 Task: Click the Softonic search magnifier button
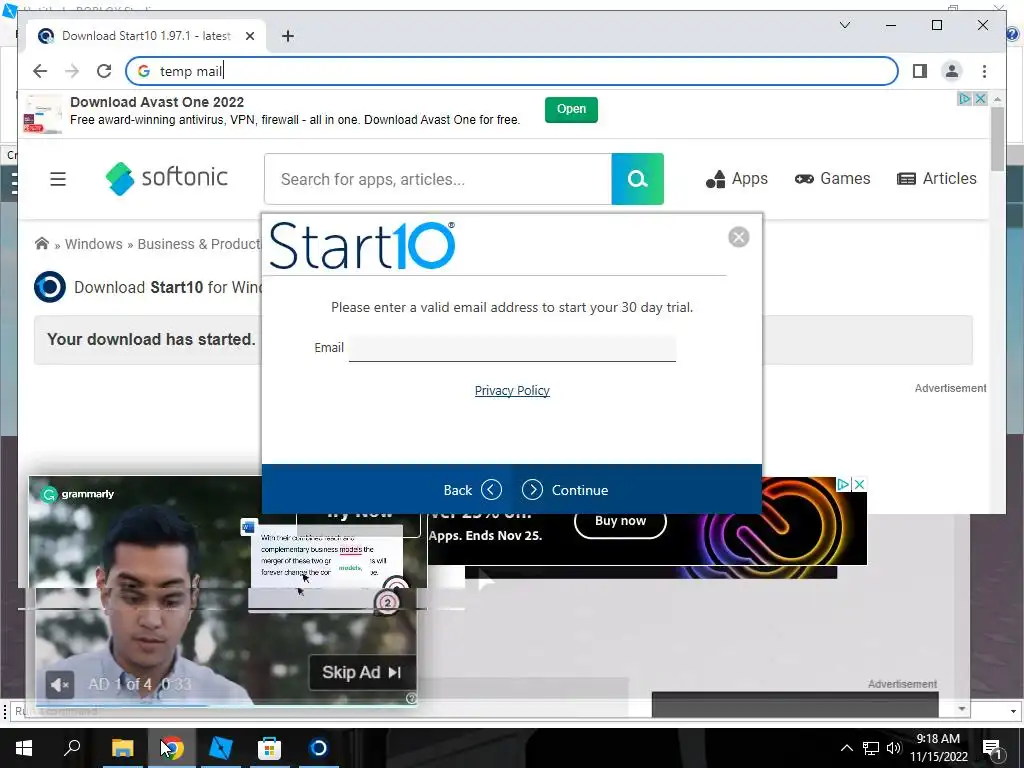(x=637, y=179)
